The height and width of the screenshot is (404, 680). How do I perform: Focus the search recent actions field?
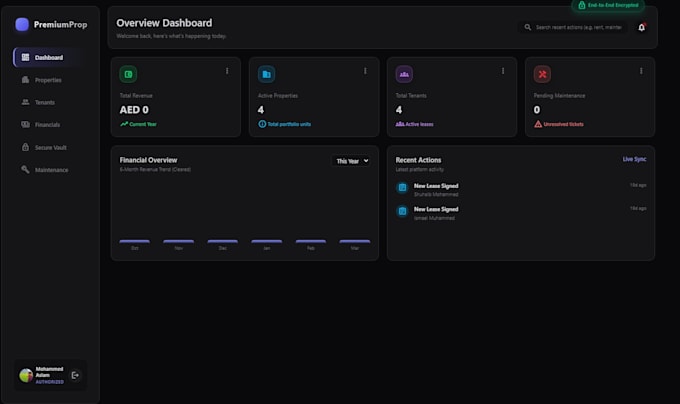[572, 27]
